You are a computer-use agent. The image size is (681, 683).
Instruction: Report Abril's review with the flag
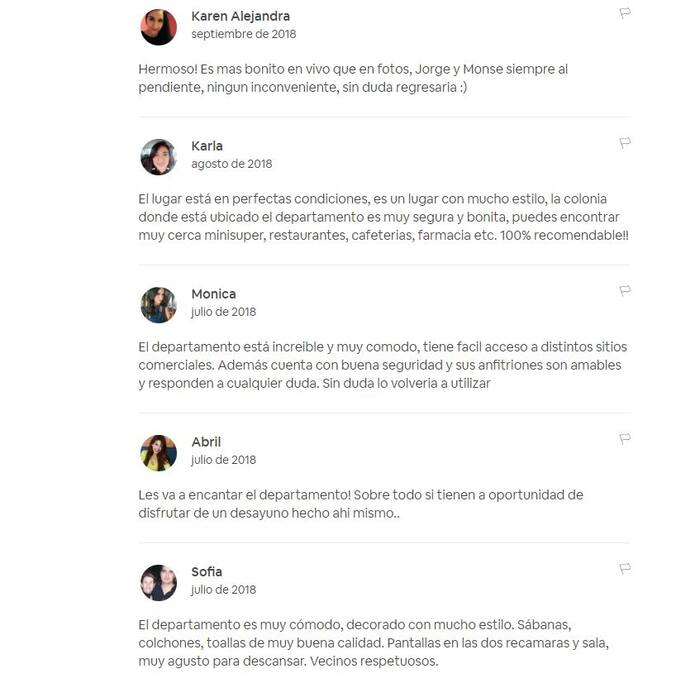625,439
